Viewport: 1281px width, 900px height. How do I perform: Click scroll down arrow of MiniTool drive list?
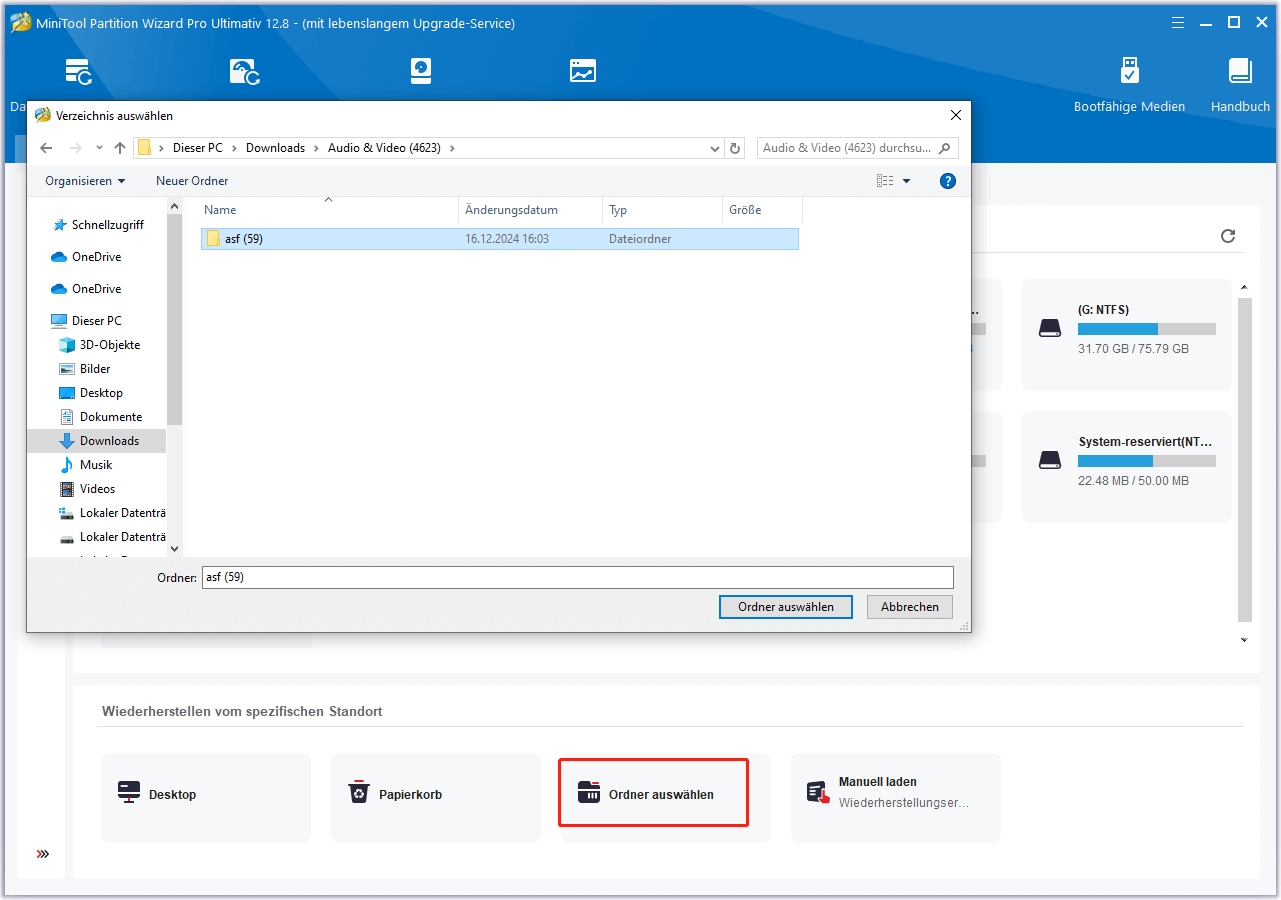coord(1244,639)
